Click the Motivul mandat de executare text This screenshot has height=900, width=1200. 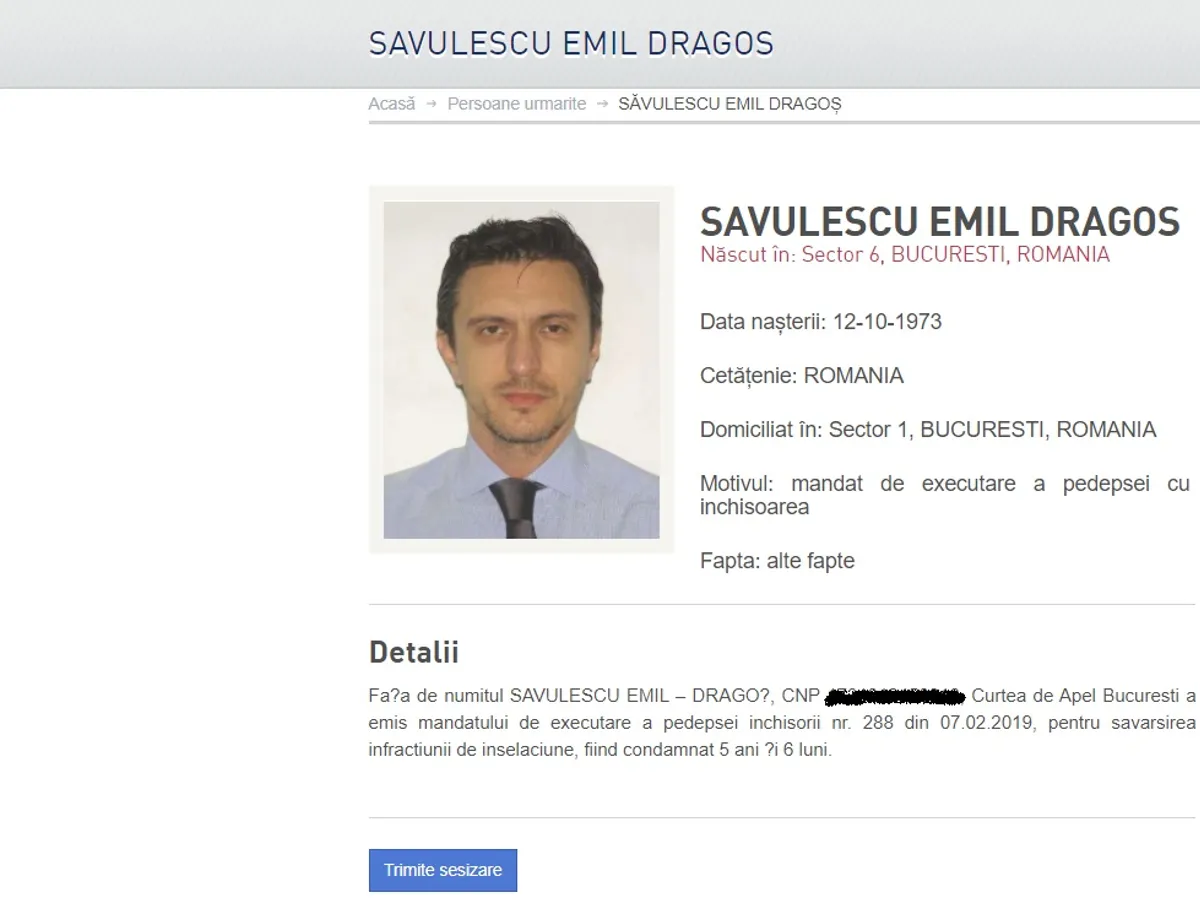pos(945,495)
